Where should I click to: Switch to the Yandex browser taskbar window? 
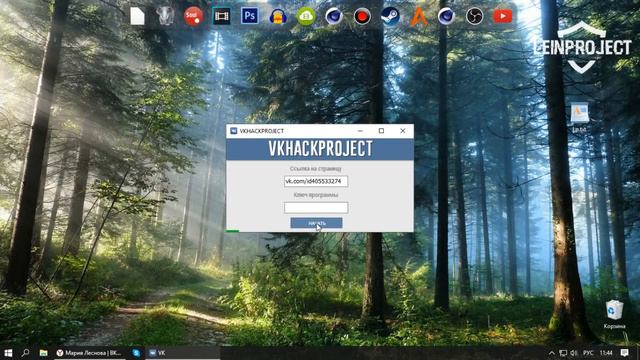pyautogui.click(x=89, y=353)
